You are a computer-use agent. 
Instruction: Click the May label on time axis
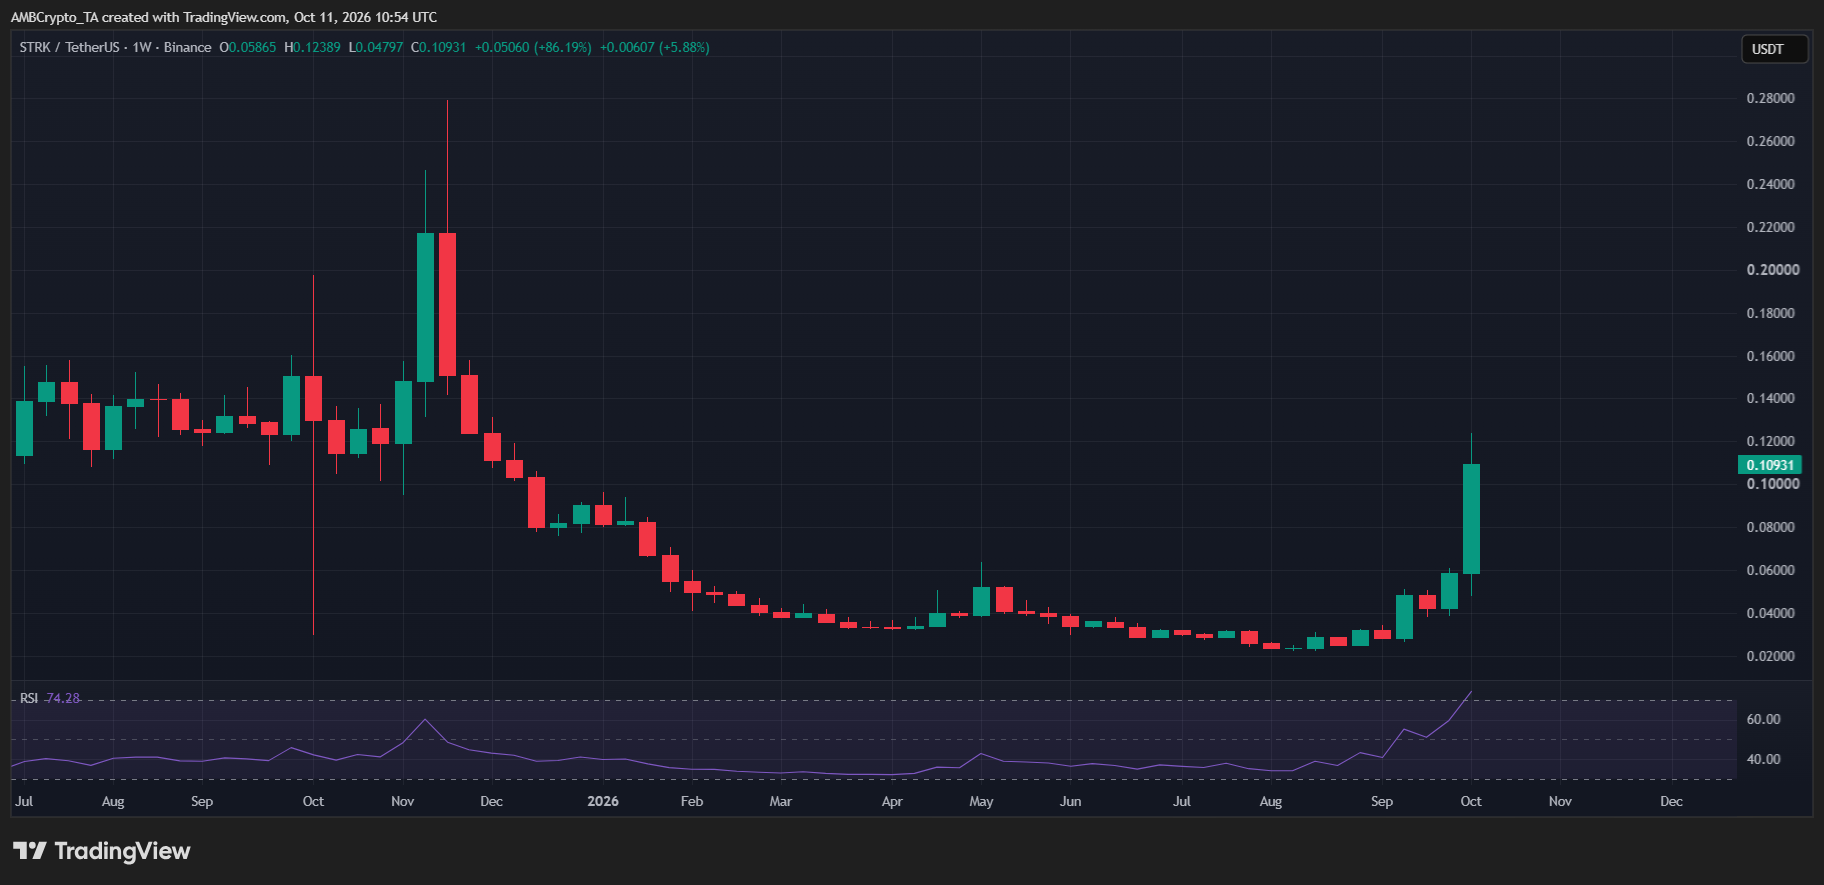tap(981, 801)
